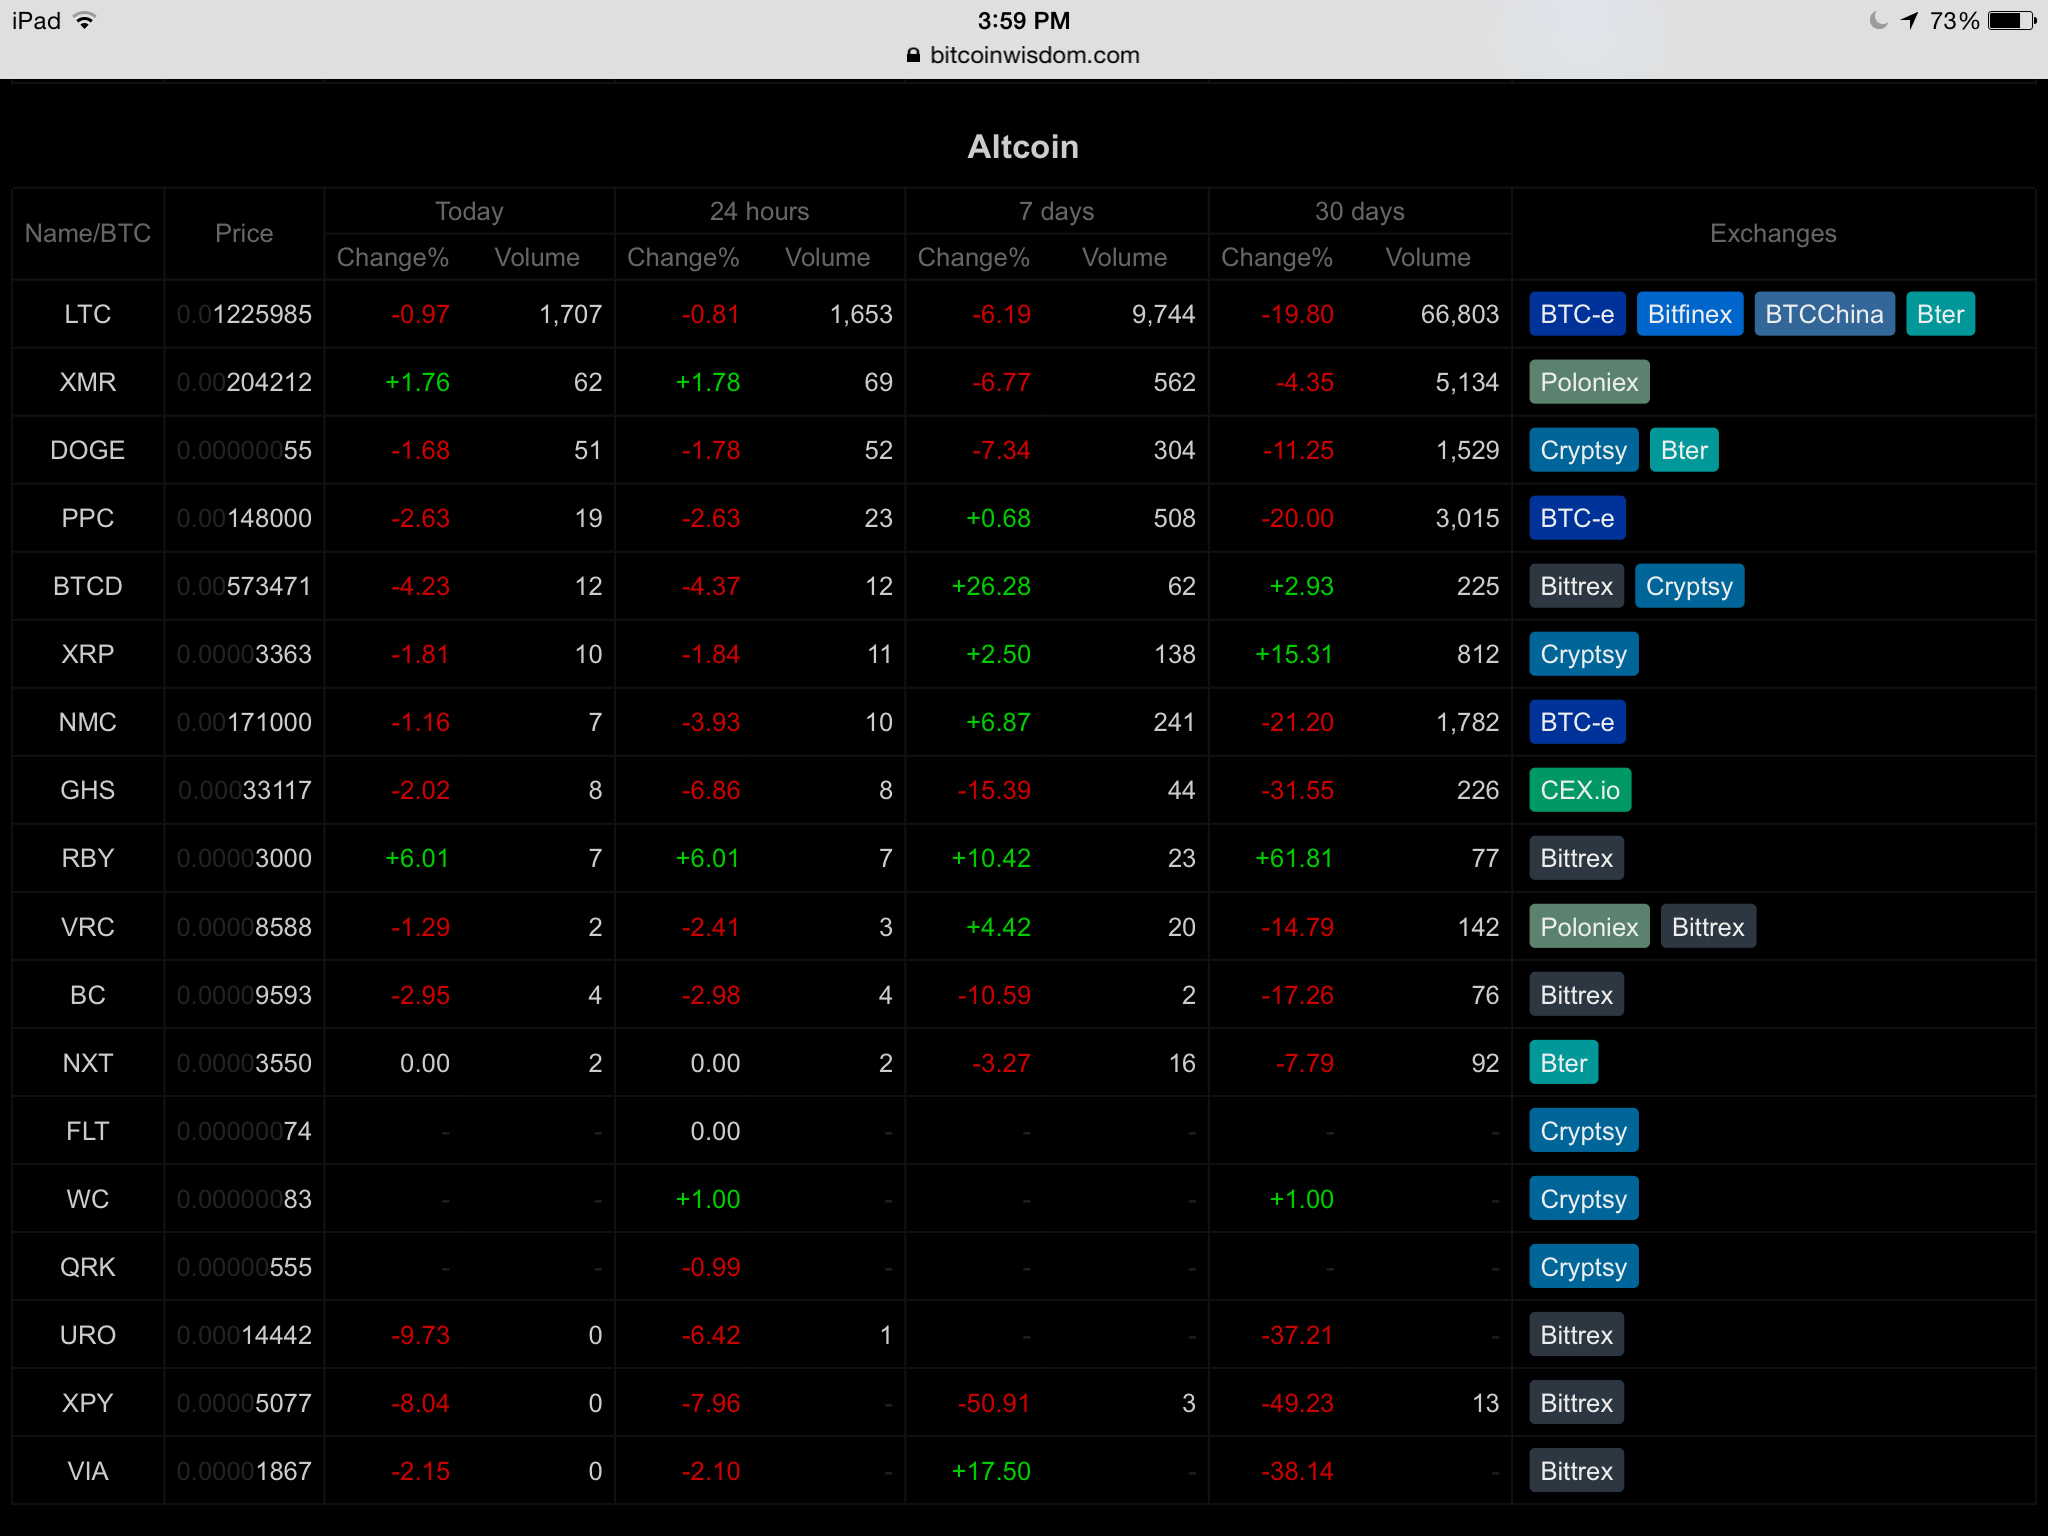Image resolution: width=2048 pixels, height=1536 pixels.
Task: Tap XPY 7 days change -50.91
Action: pyautogui.click(x=994, y=1403)
